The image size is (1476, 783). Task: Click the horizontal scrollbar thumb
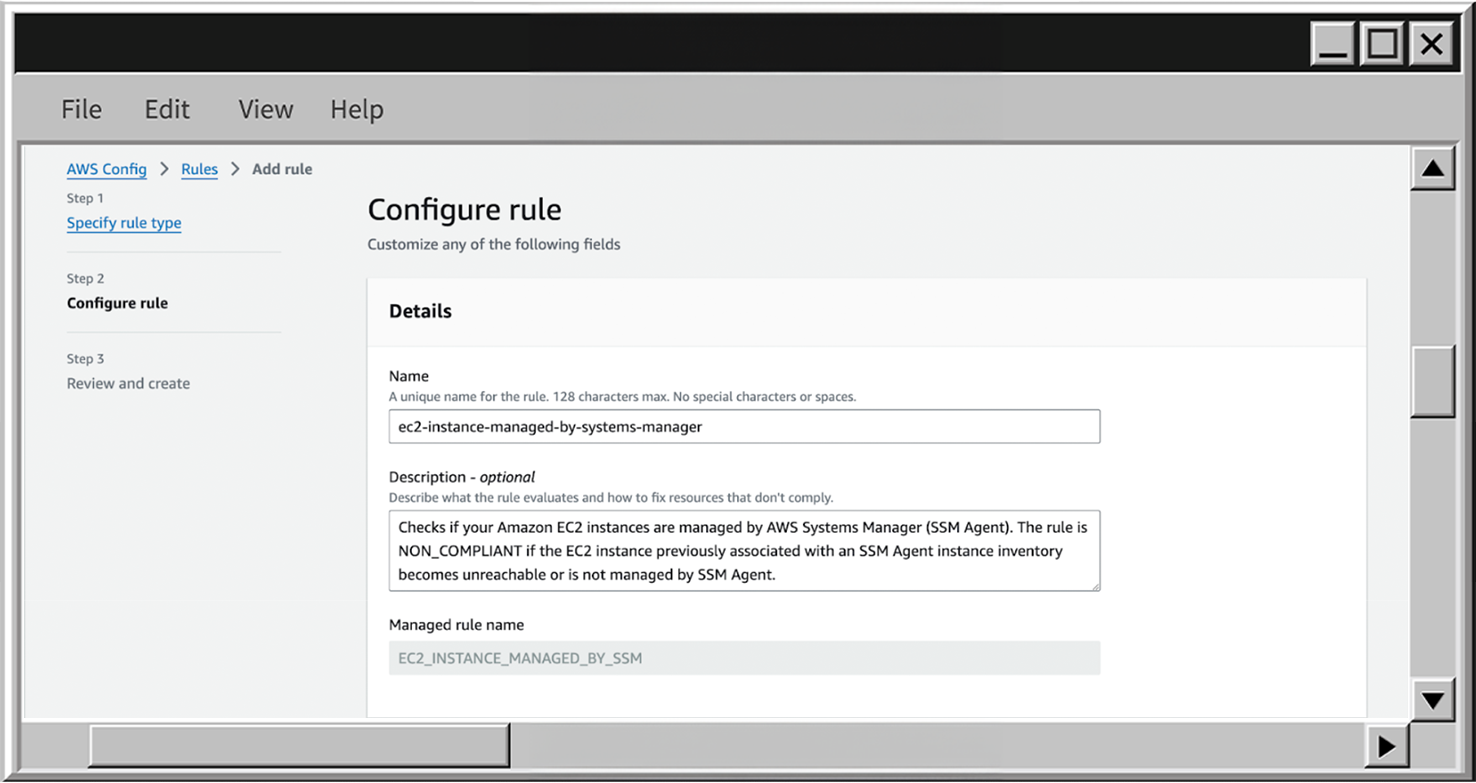[299, 746]
